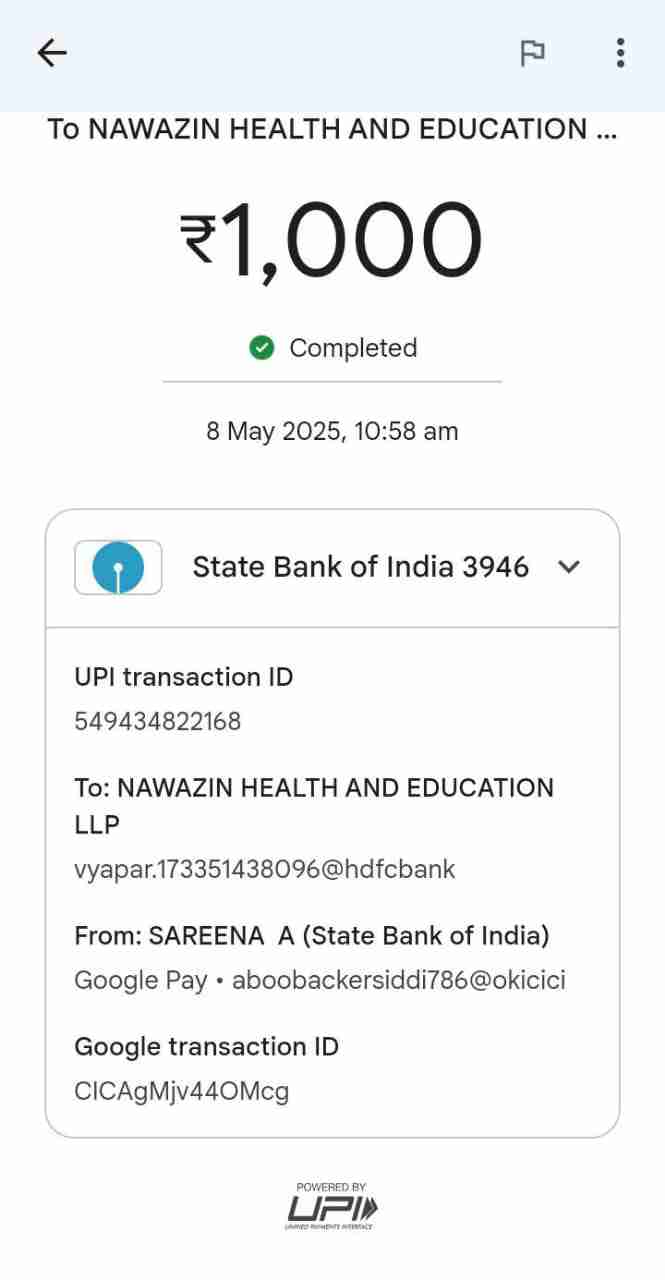Screen dimensions: 665x1280
Task: Tap the To: NAWAZIN HEALTH AND EDUCATION LLP line
Action: 314,805
